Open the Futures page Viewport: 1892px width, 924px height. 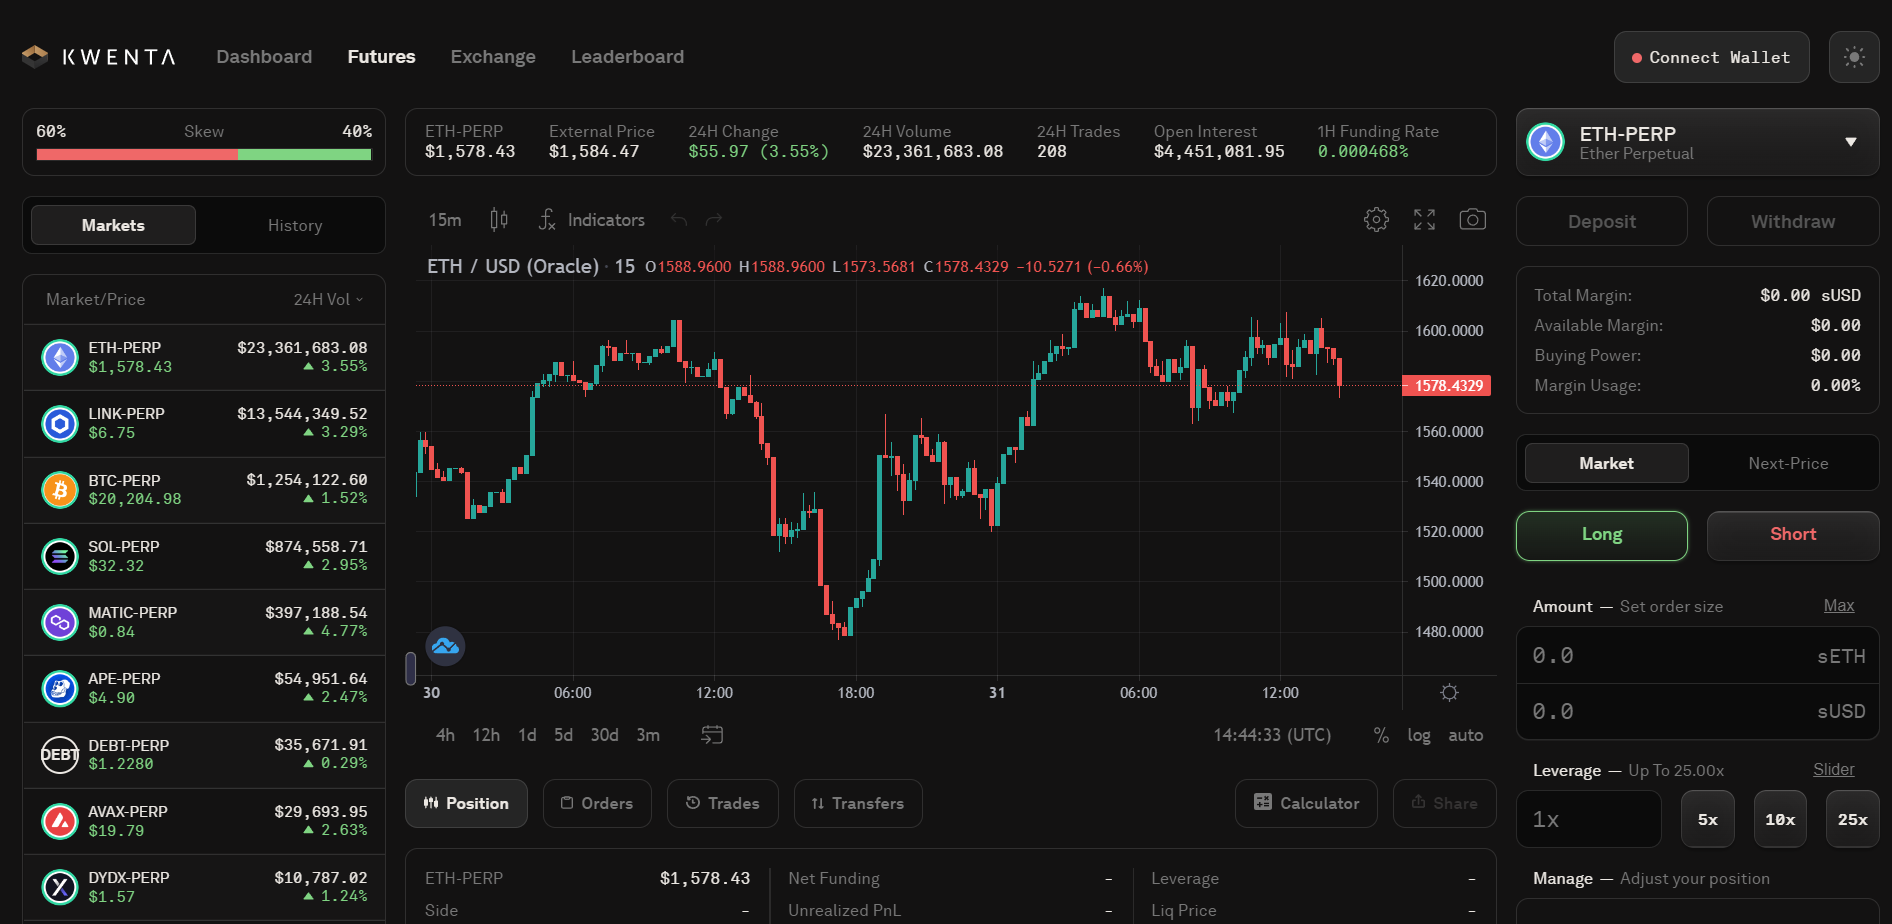pos(381,57)
